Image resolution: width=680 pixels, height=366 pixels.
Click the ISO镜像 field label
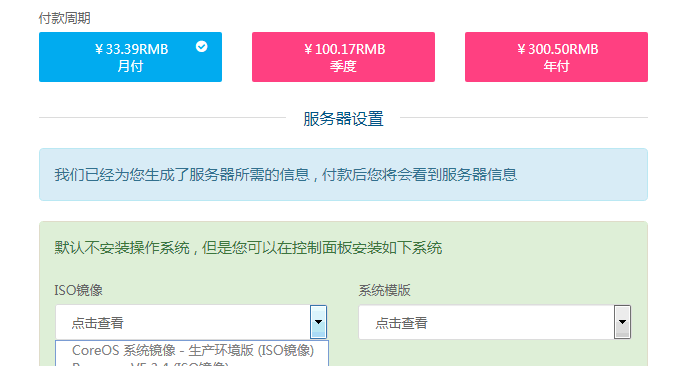[78, 290]
